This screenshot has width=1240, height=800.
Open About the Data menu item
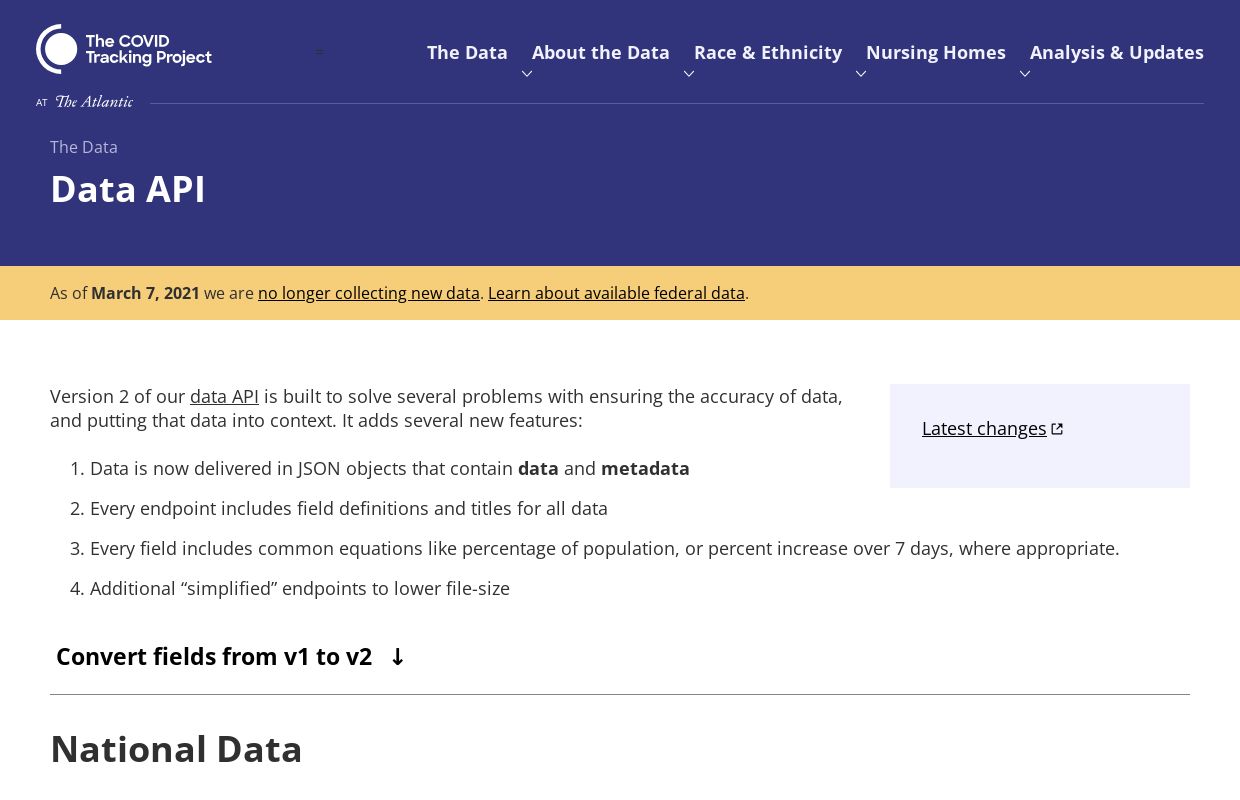(601, 52)
